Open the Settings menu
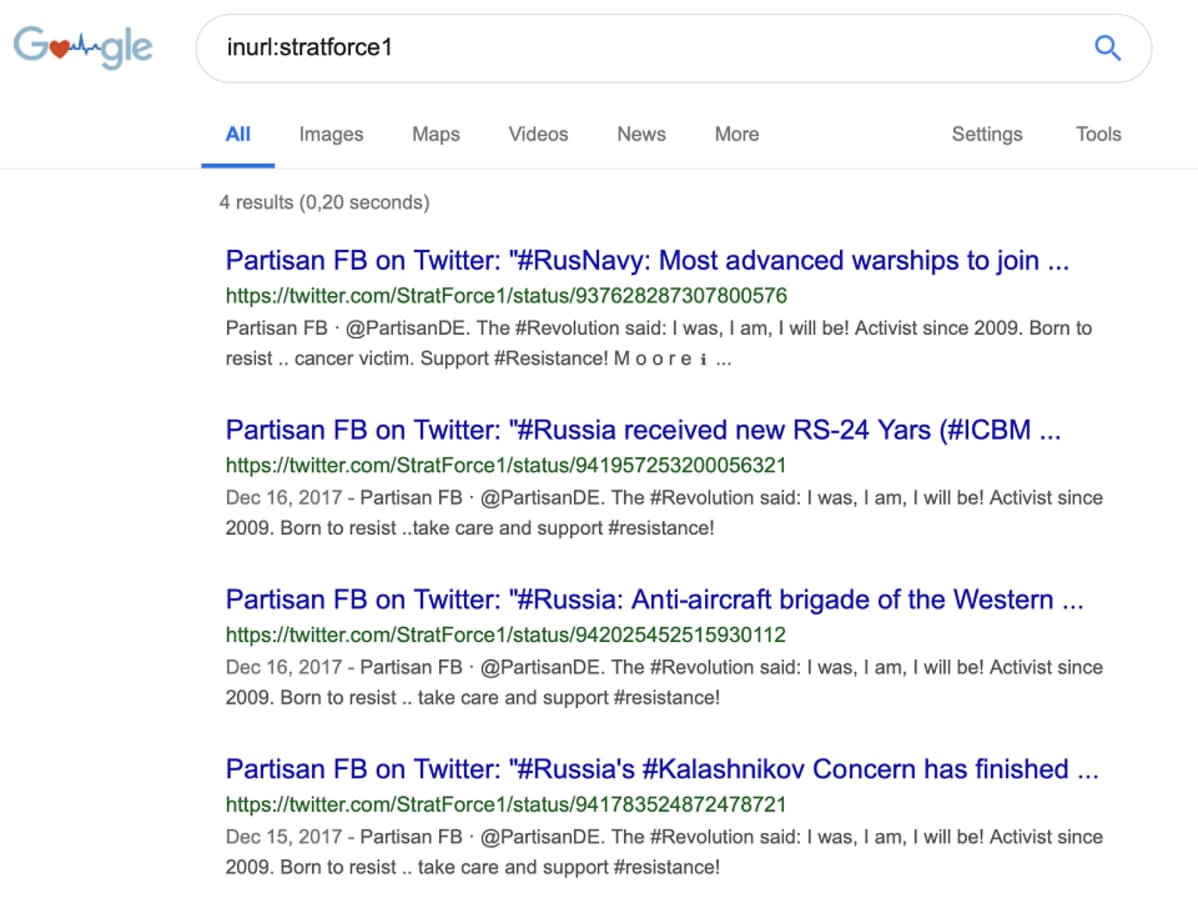1198x898 pixels. pos(986,135)
